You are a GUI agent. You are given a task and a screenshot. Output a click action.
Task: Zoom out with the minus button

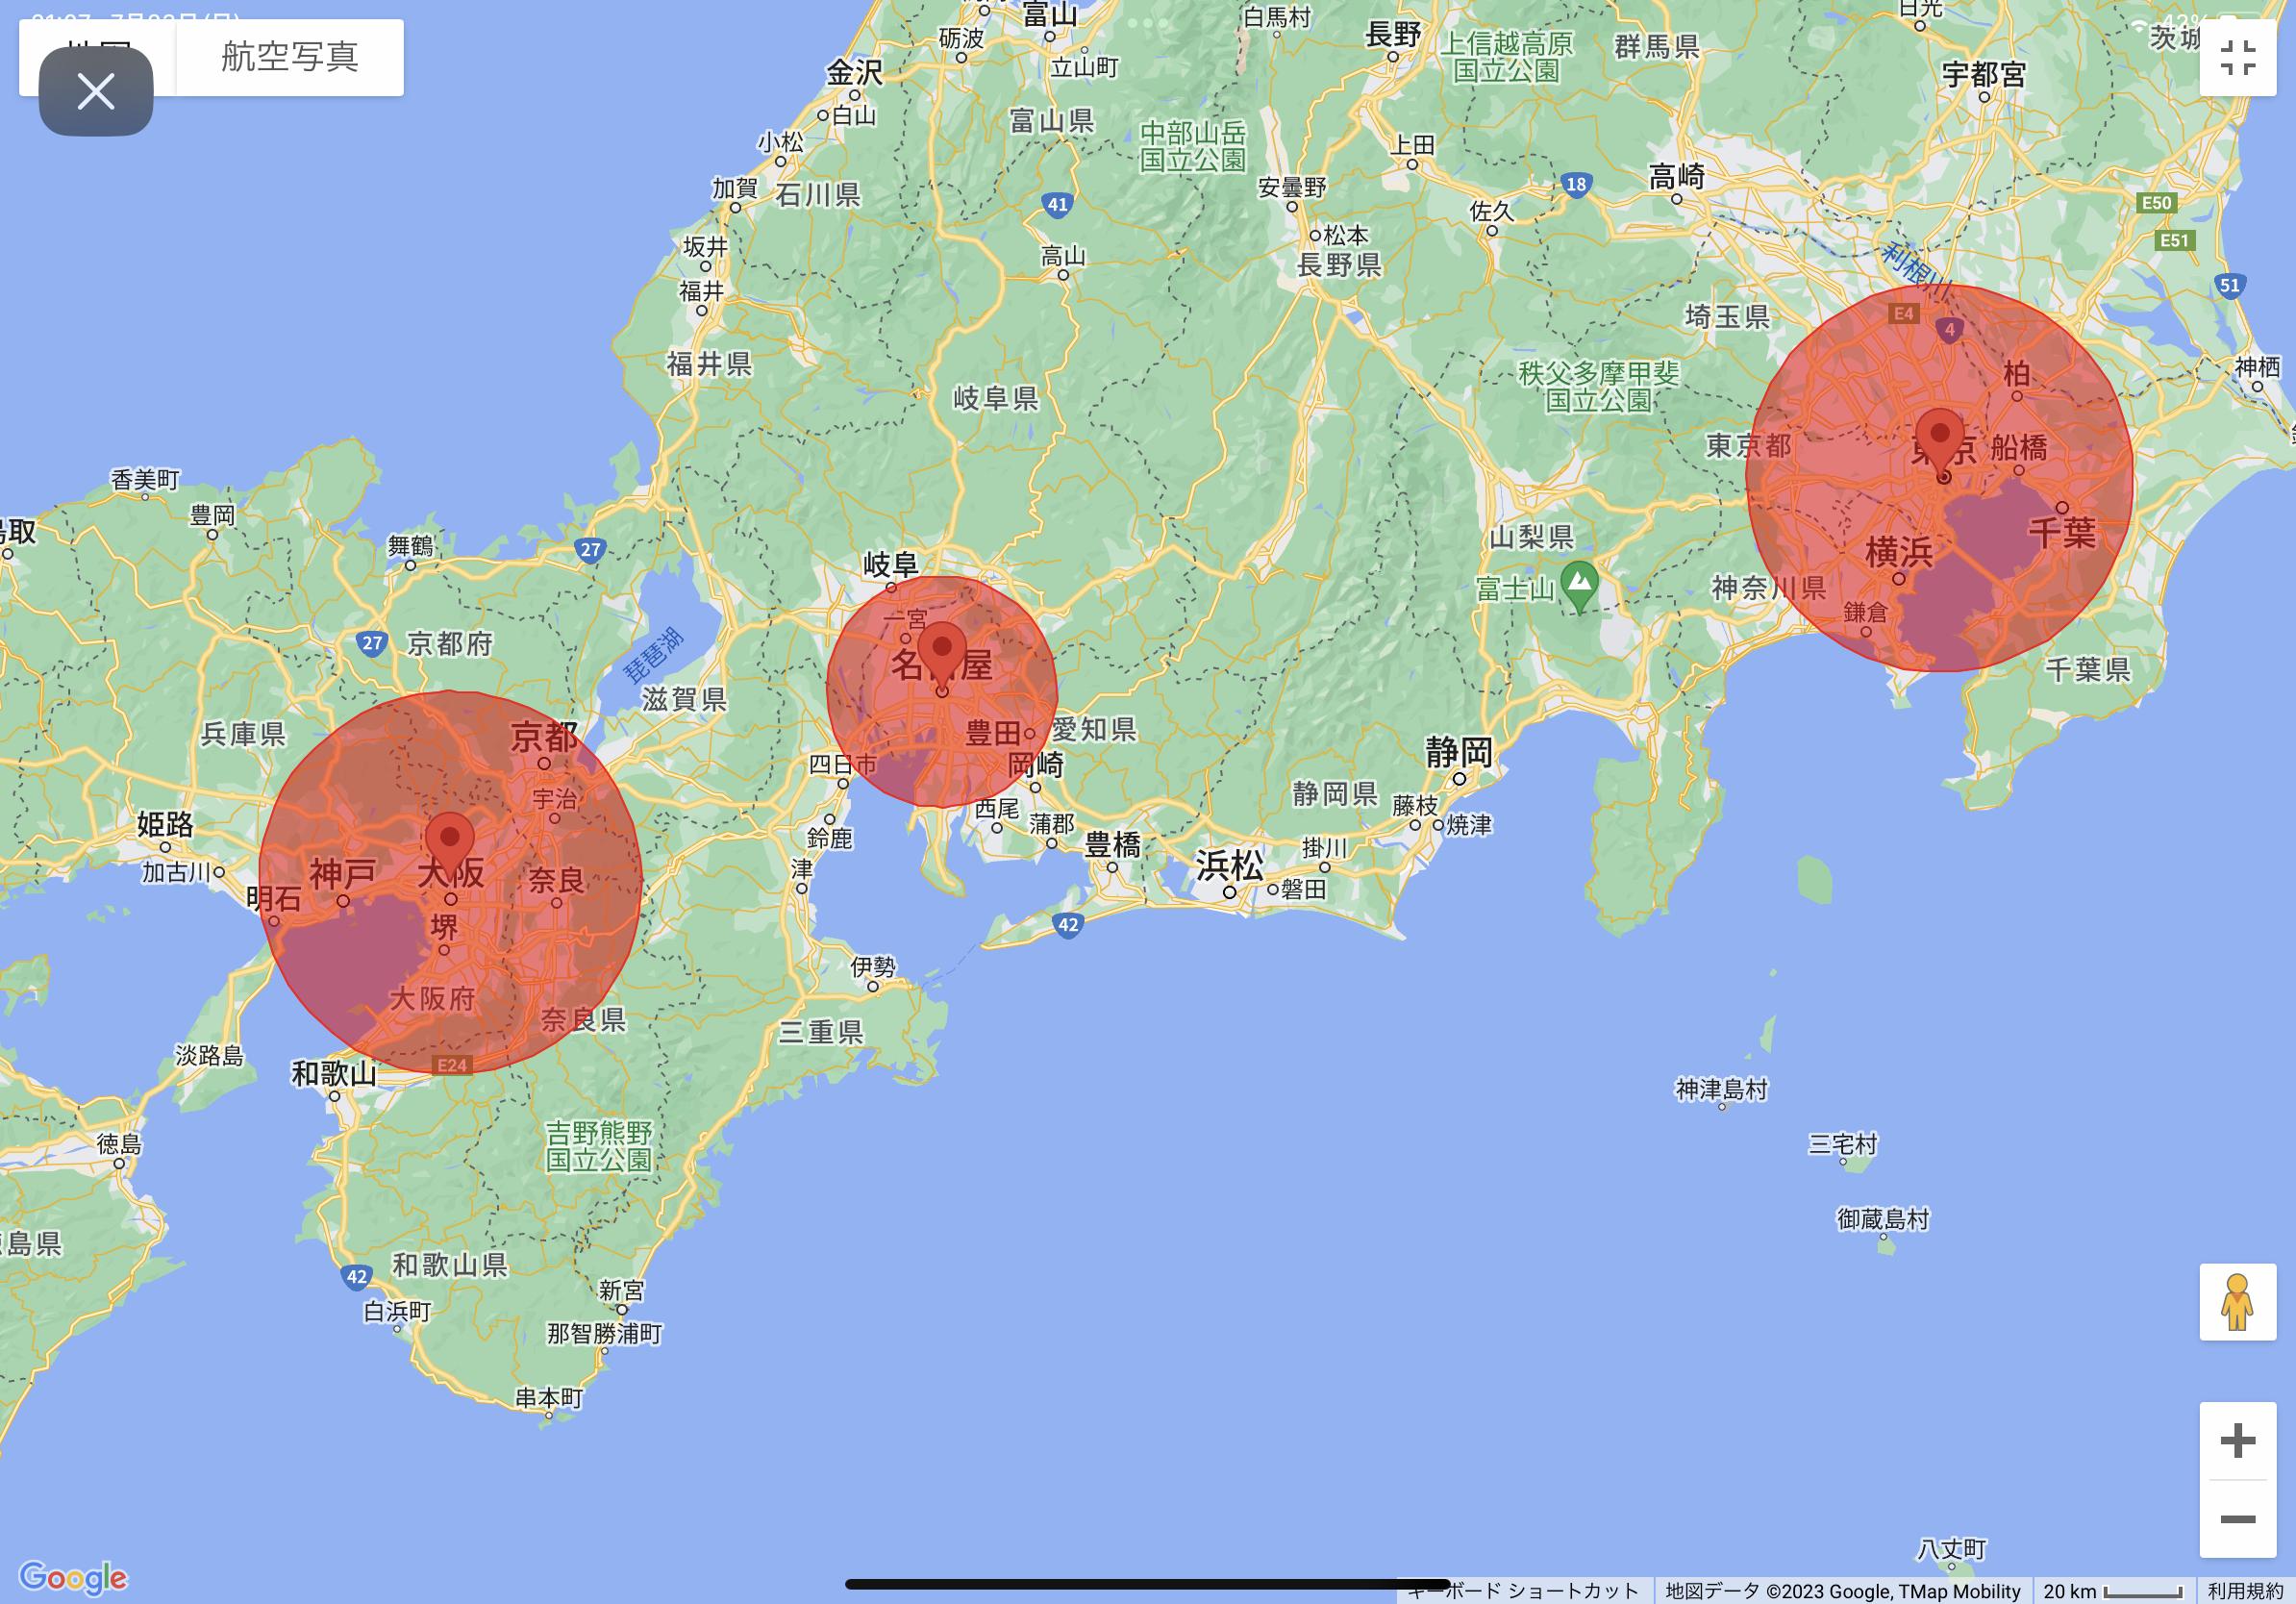coord(2237,1520)
